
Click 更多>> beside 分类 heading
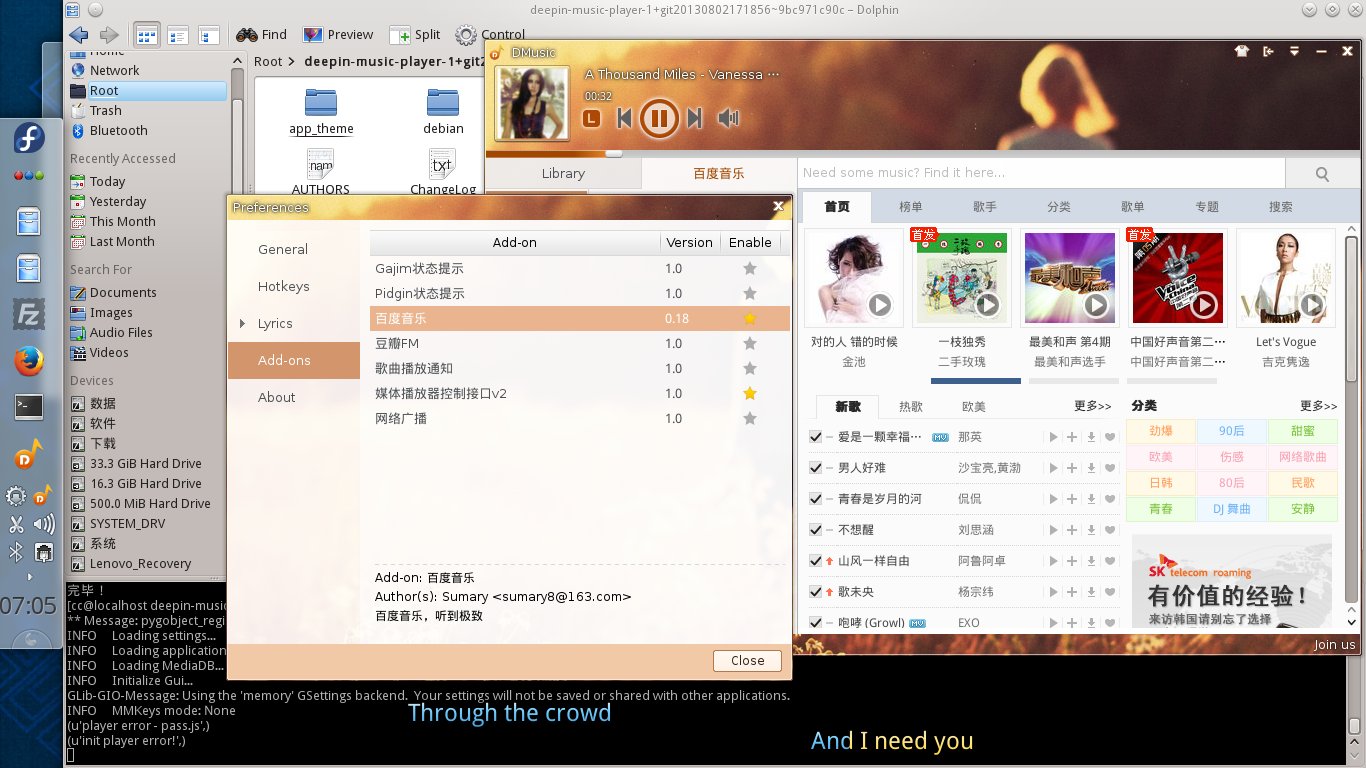pyautogui.click(x=1318, y=406)
